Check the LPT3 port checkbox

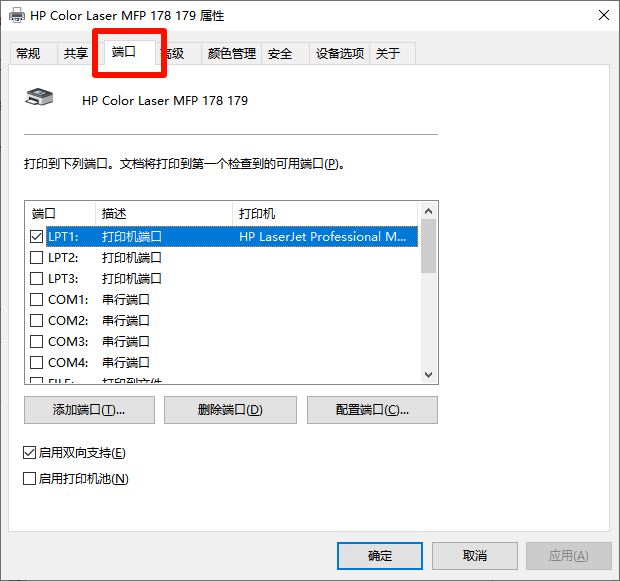36,278
